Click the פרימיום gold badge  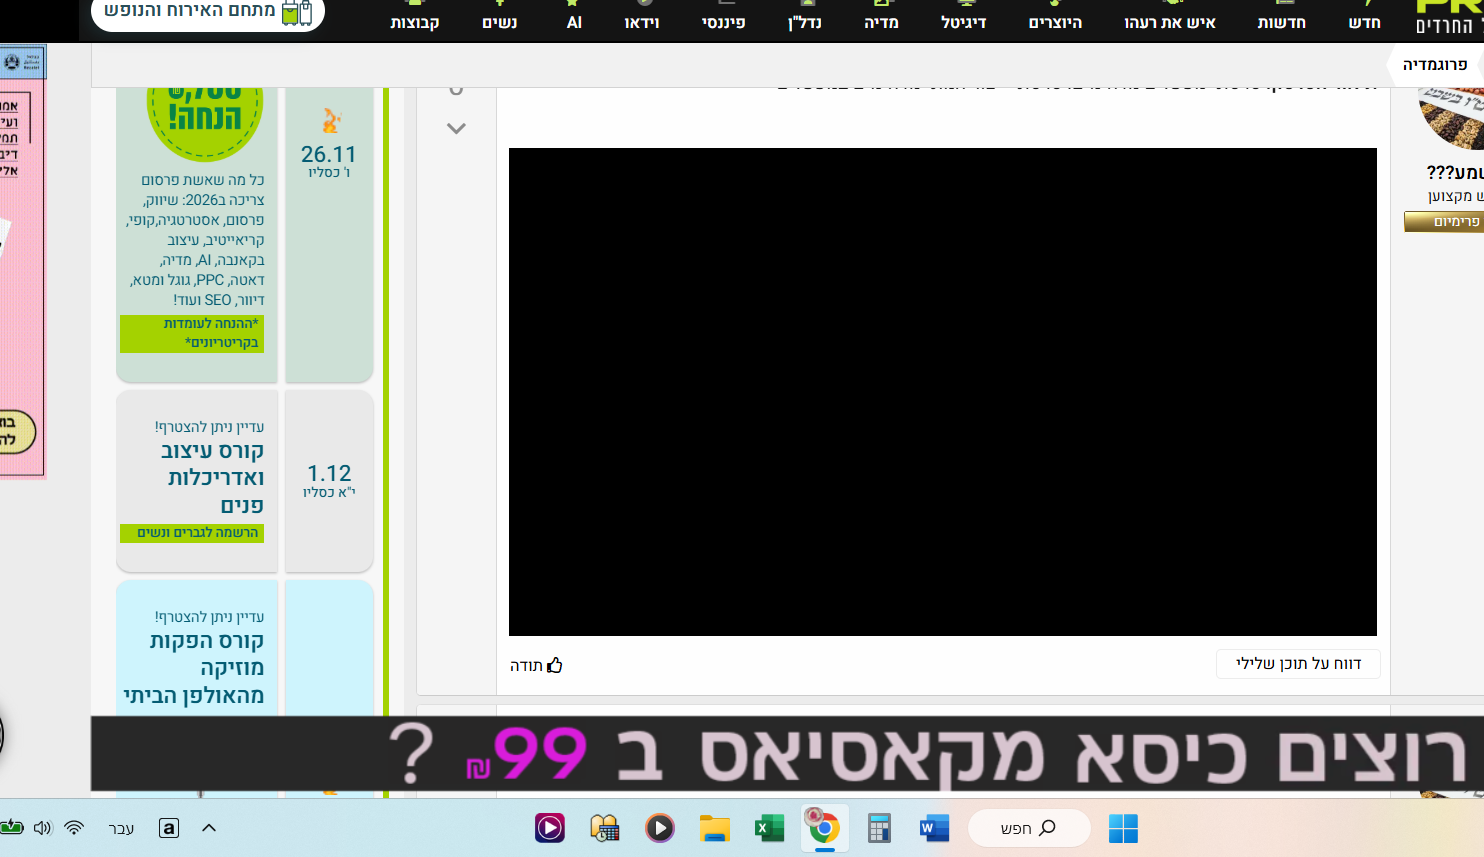1444,221
